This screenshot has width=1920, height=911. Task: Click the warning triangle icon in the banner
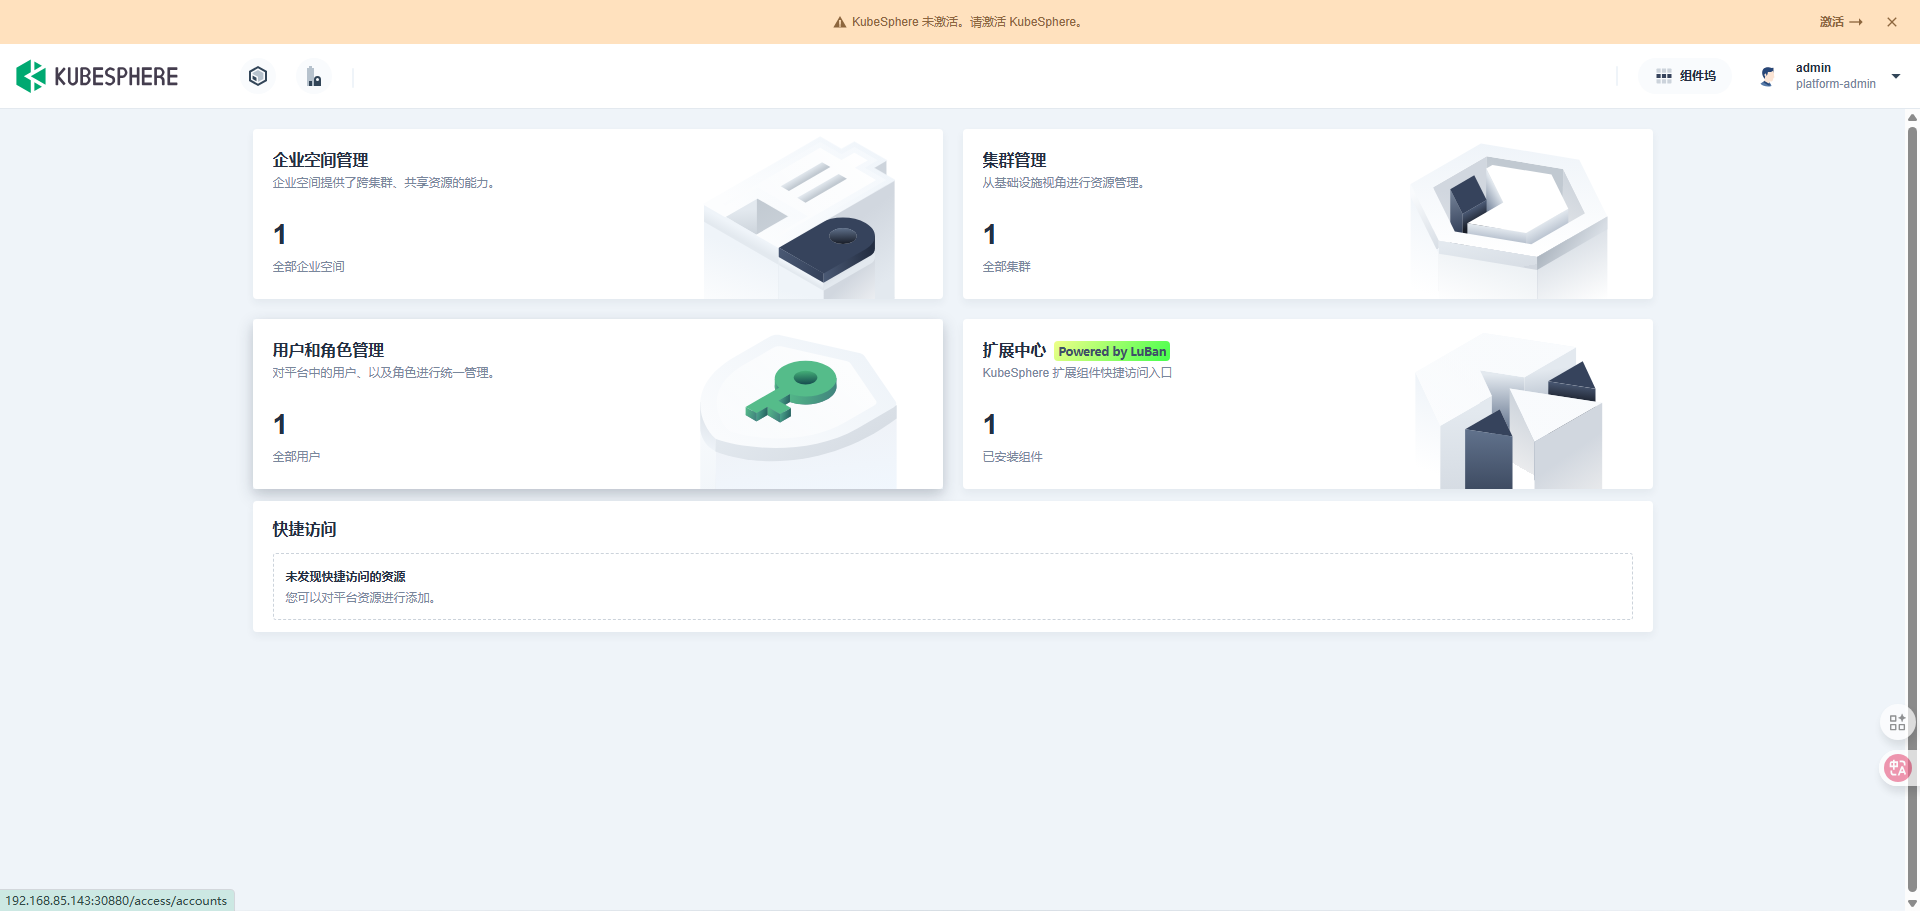click(x=840, y=22)
